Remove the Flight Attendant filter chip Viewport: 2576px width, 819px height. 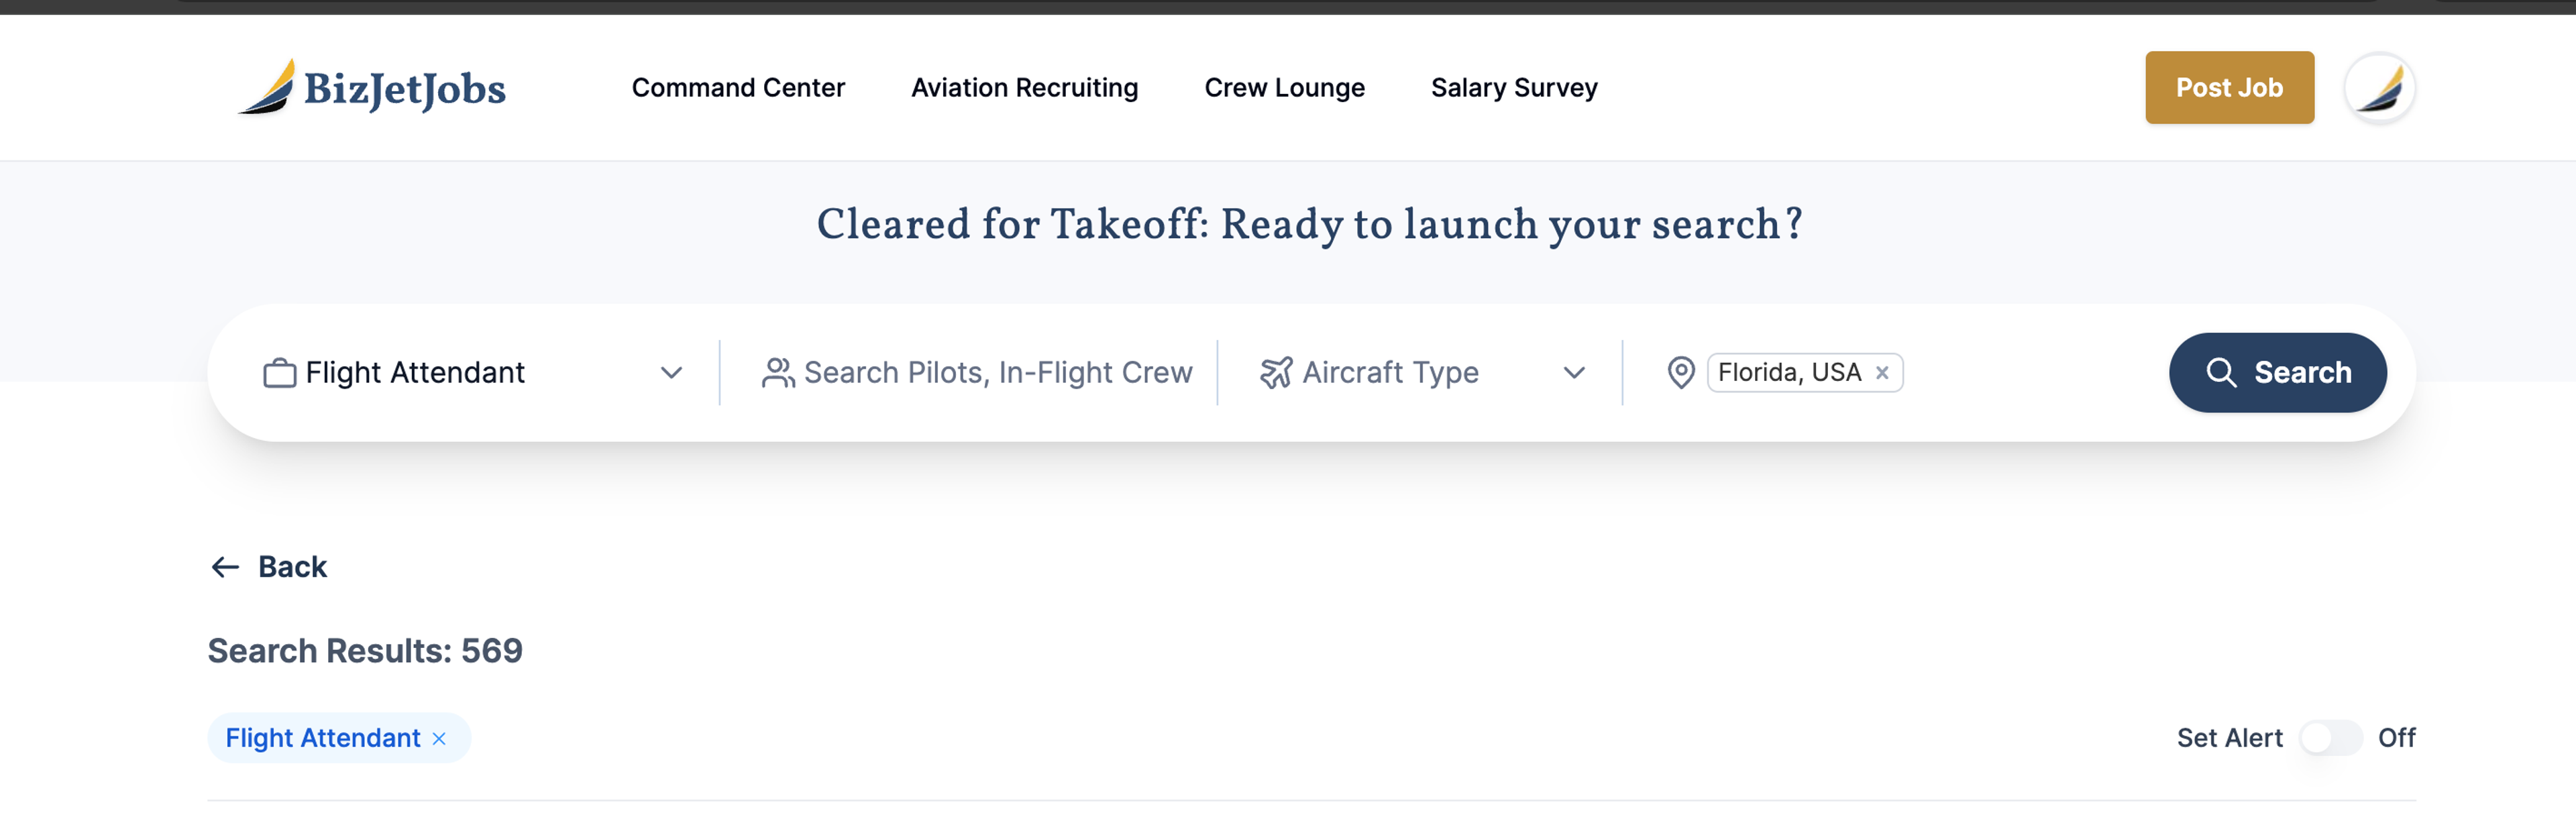[x=439, y=739]
